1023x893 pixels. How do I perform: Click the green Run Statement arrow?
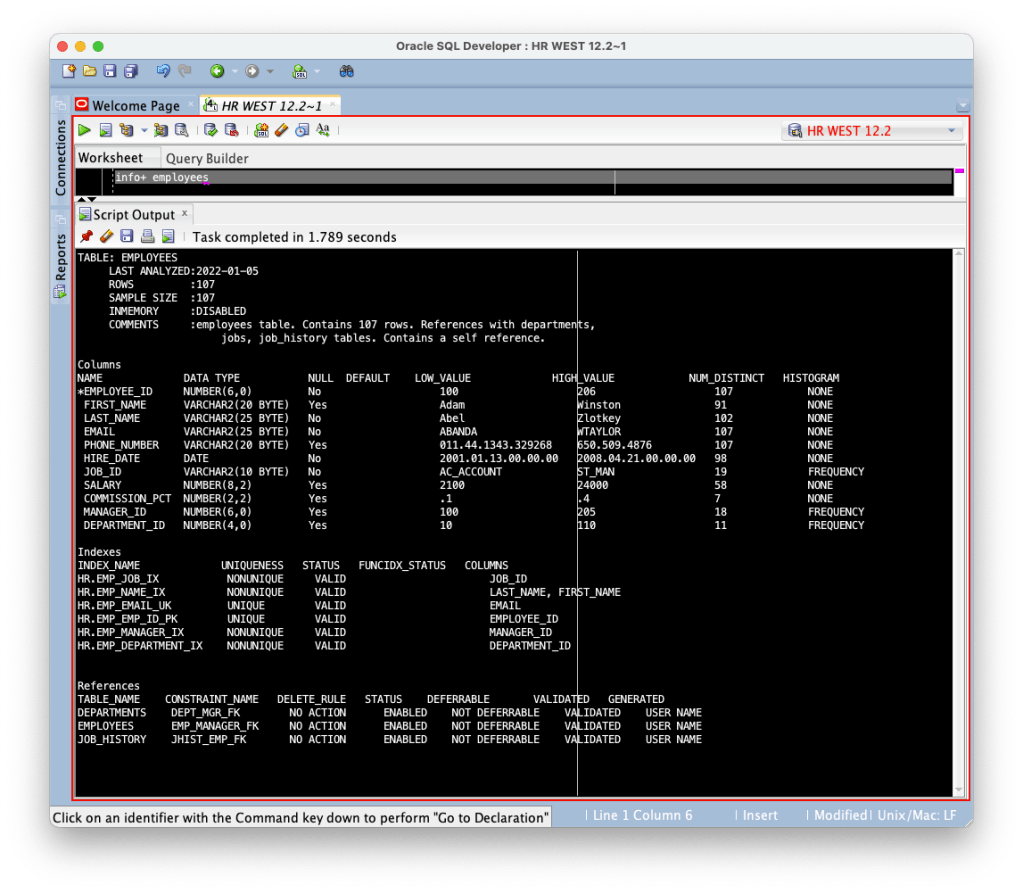pos(85,130)
